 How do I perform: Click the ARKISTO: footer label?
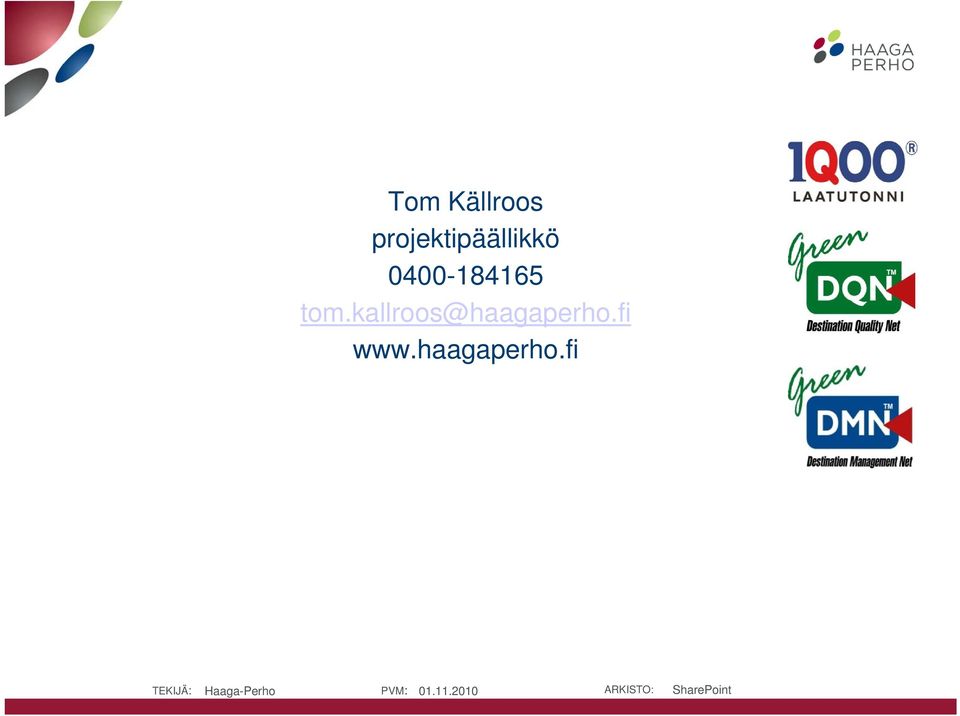(x=629, y=690)
